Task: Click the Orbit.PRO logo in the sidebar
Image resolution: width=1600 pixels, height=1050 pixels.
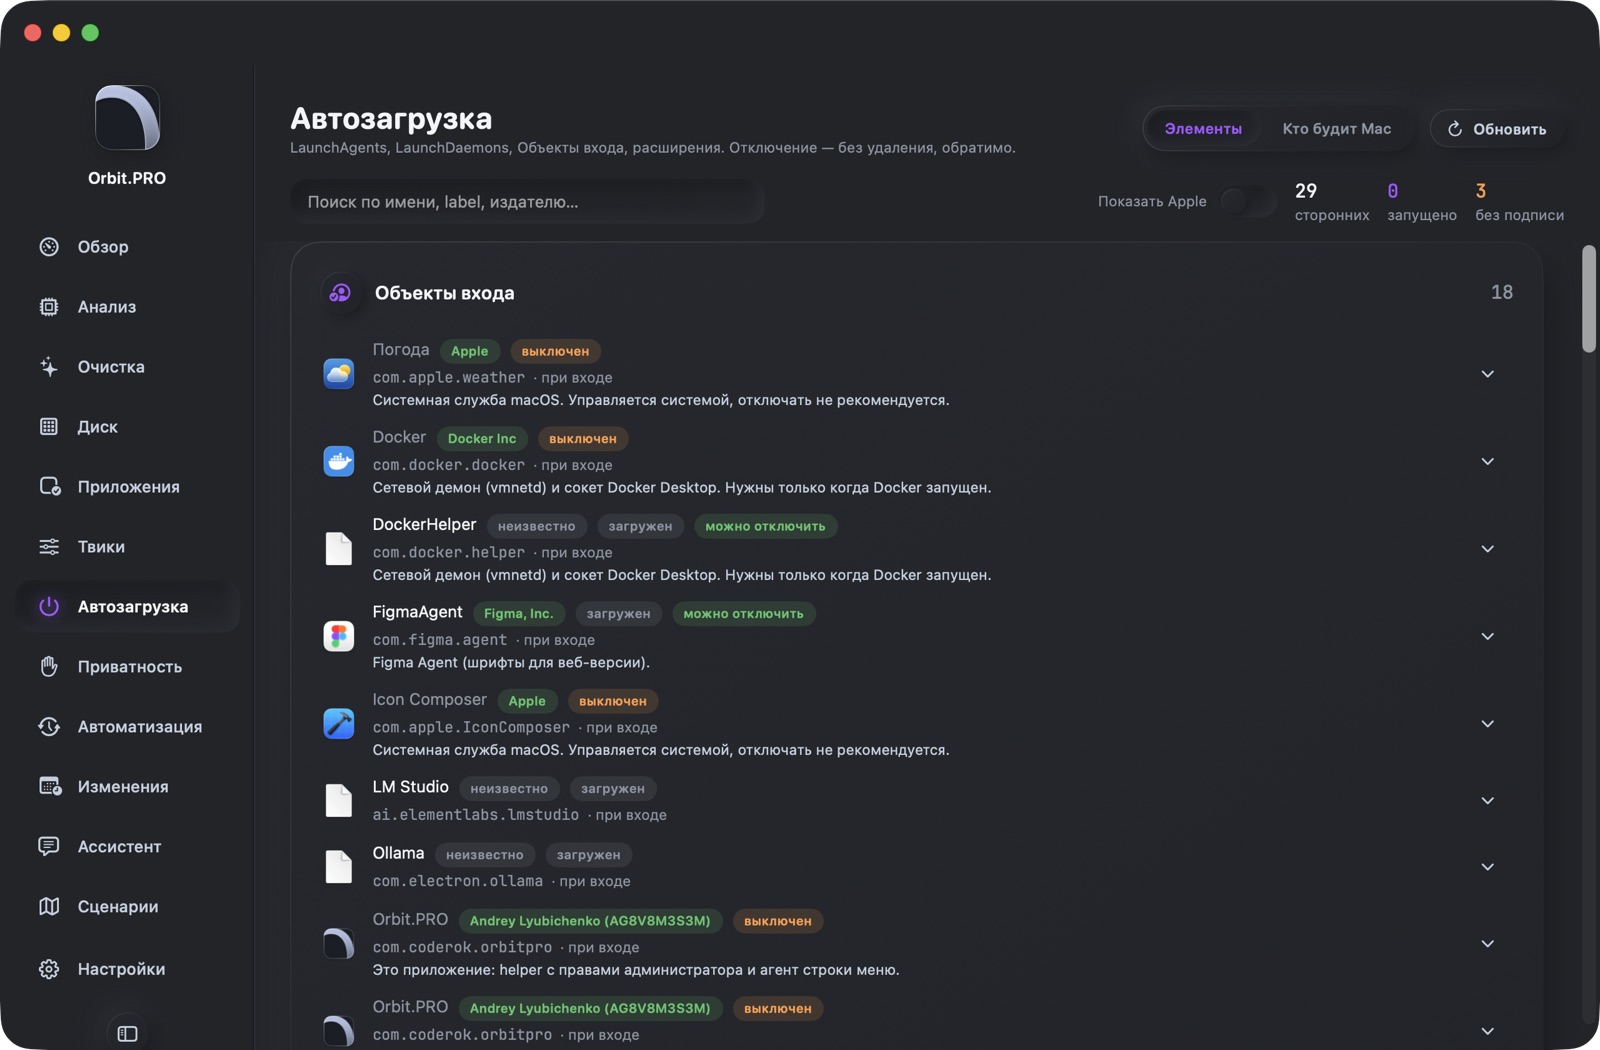Action: (127, 118)
